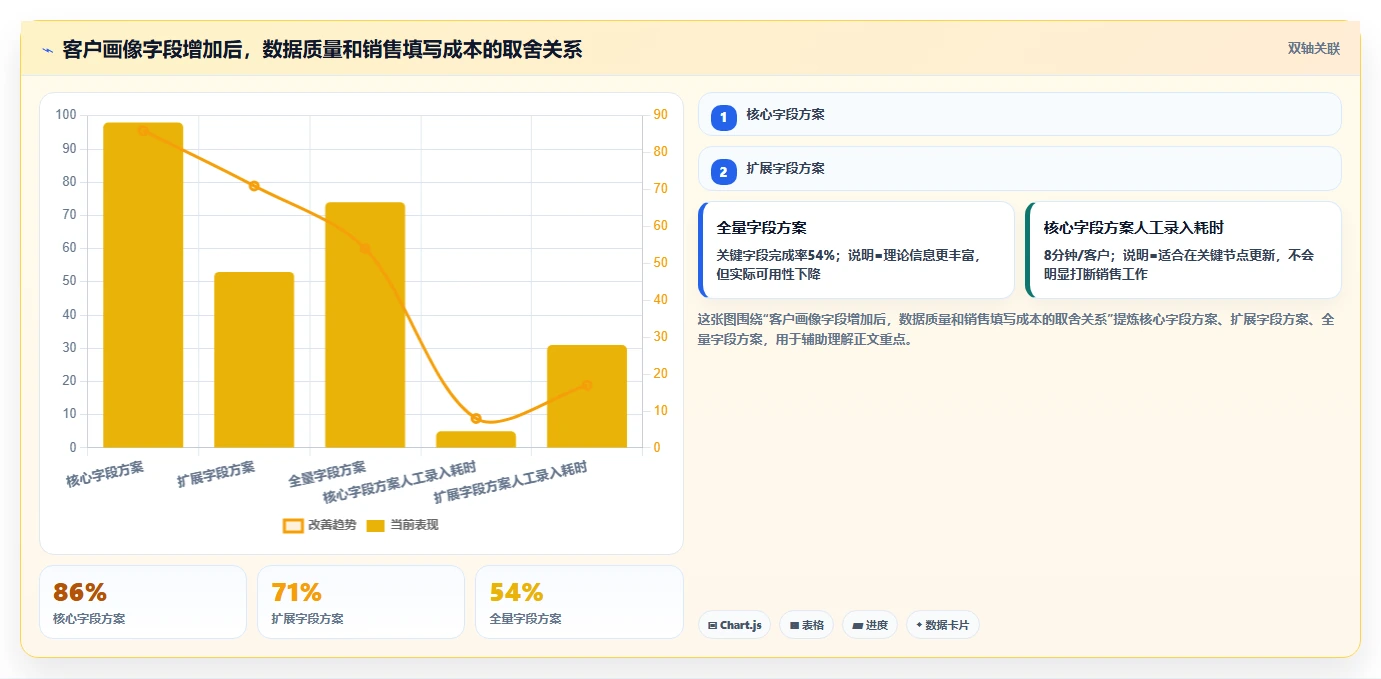Screen dimensions: 1381x679
Task: Select the 进度 tag
Action: [870, 625]
